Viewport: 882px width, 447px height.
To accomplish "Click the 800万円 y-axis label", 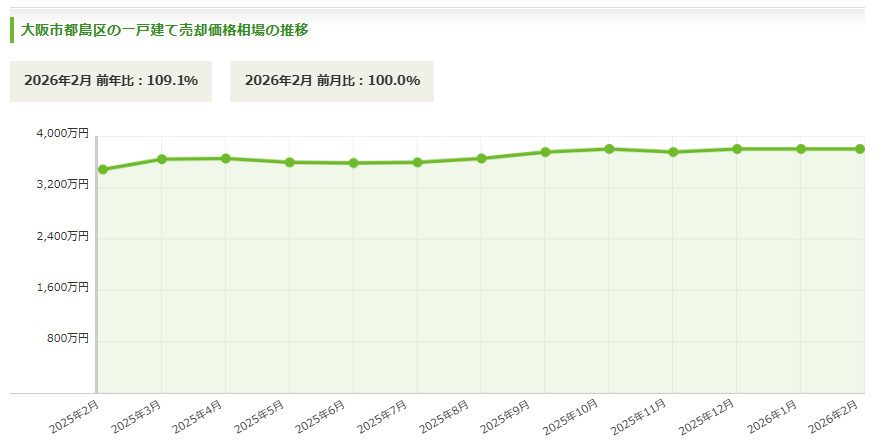I will coord(68,338).
